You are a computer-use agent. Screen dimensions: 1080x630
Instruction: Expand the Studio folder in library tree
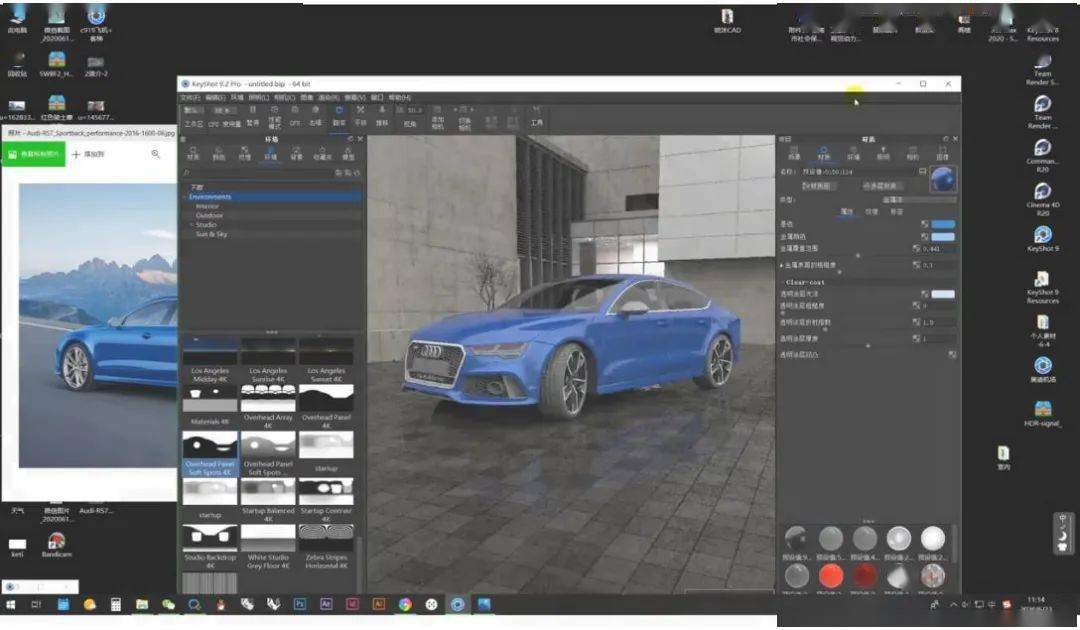(x=191, y=225)
